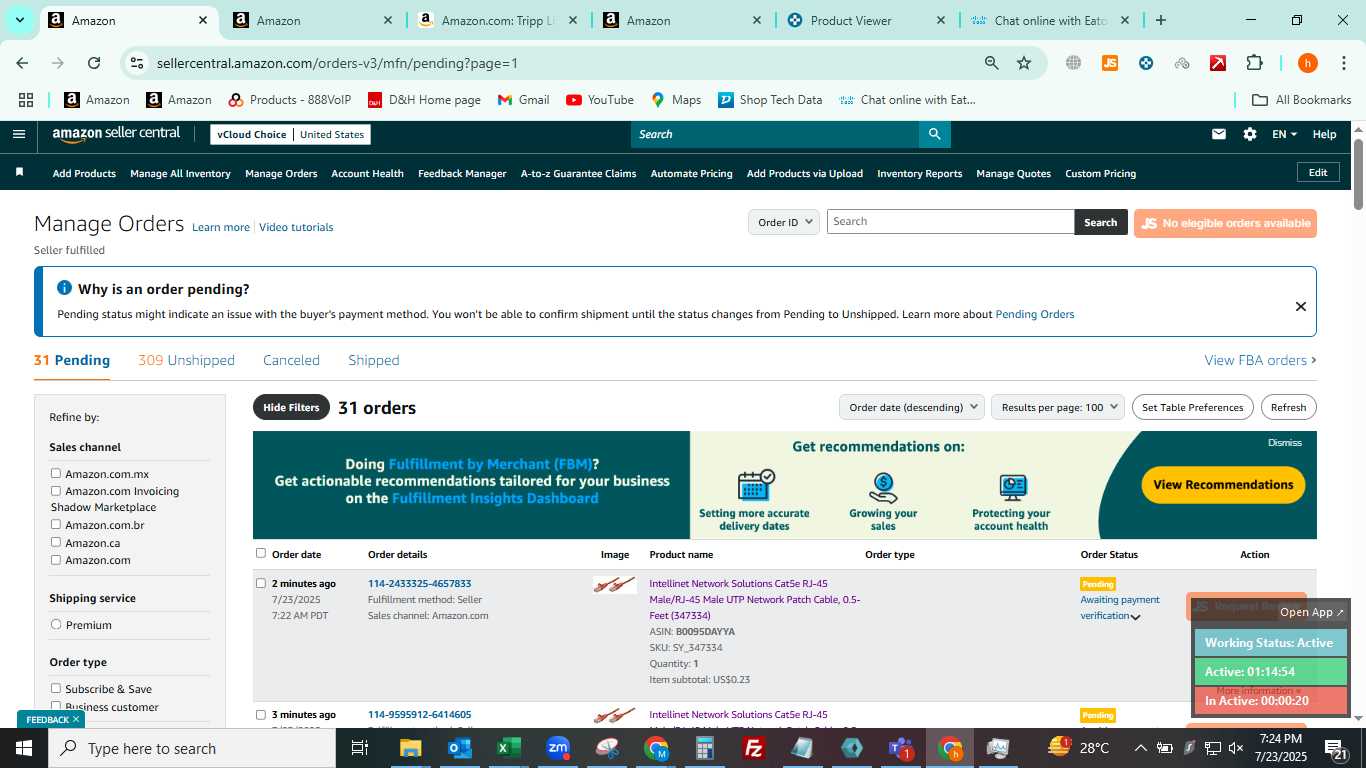Screen dimensions: 1366x768
Task: Open the vCloud Choice United States selector
Action: (x=291, y=134)
